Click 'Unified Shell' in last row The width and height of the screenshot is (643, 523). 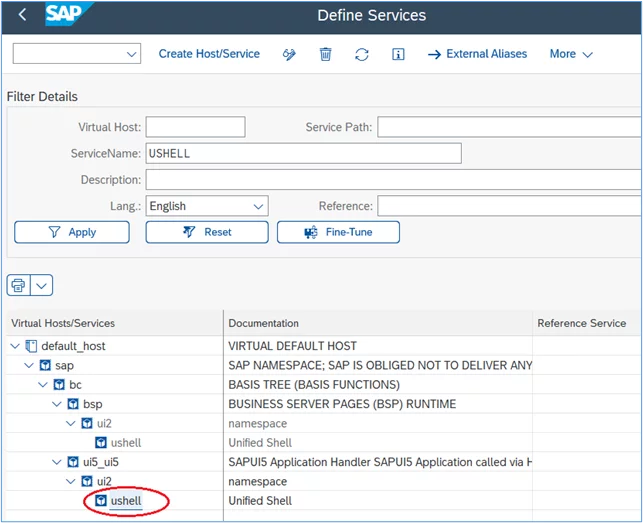tap(260, 501)
